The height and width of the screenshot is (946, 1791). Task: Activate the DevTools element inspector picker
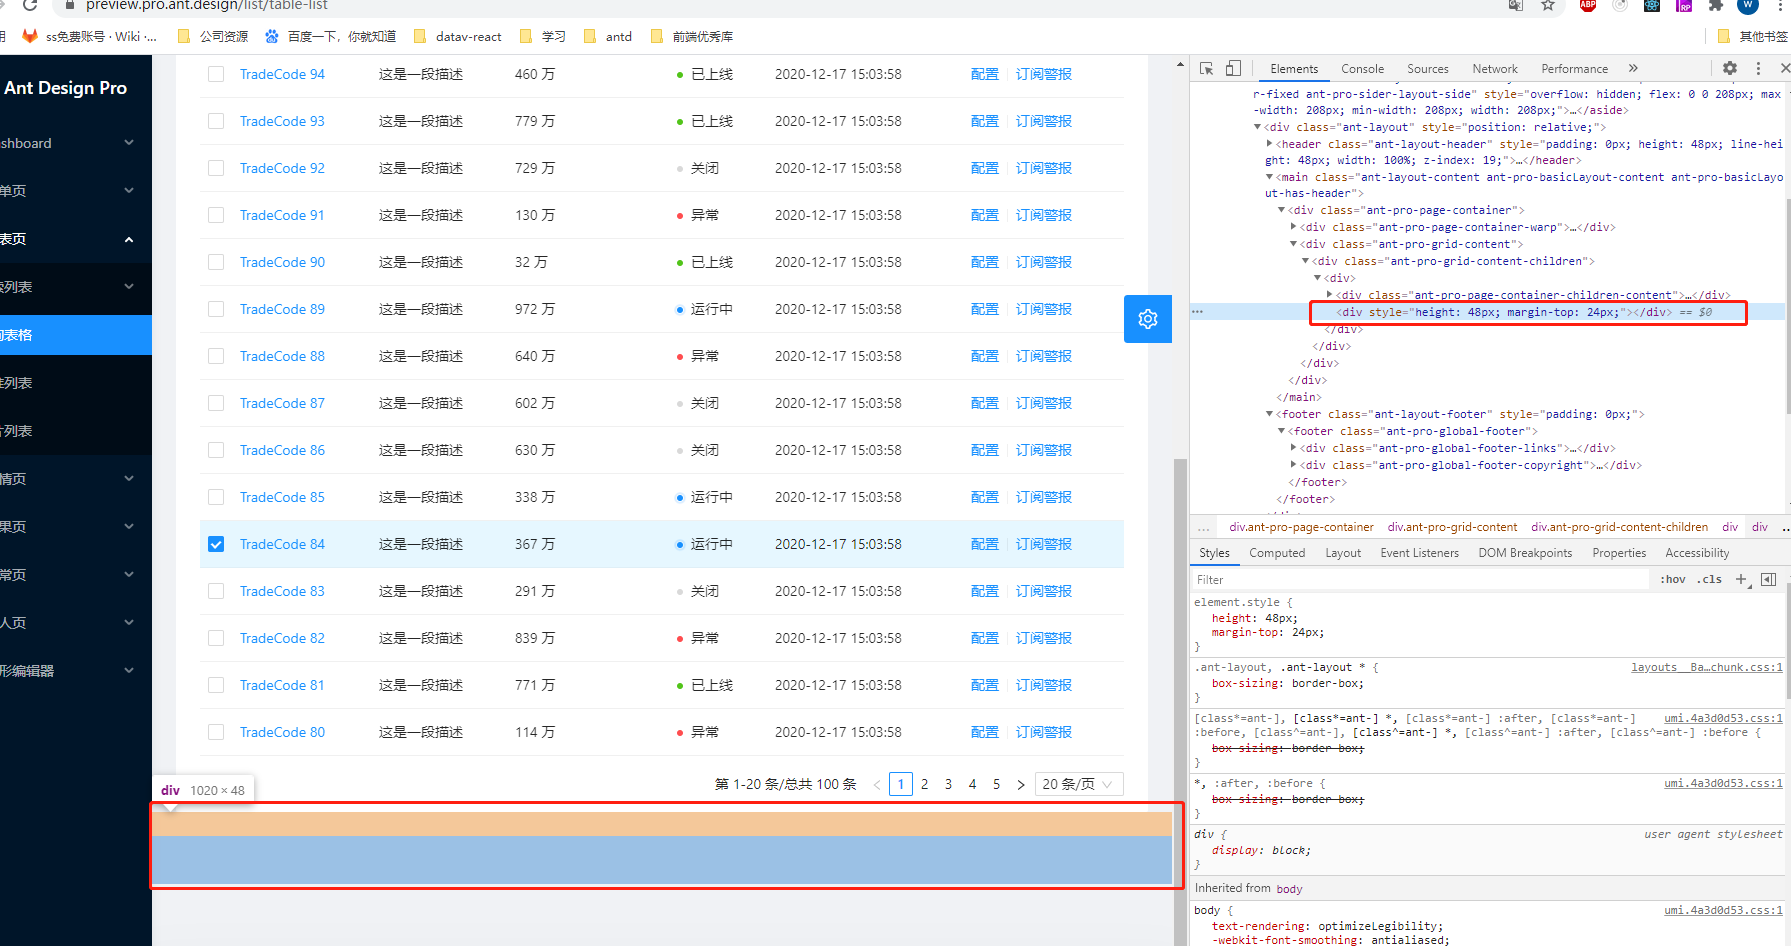(1207, 69)
